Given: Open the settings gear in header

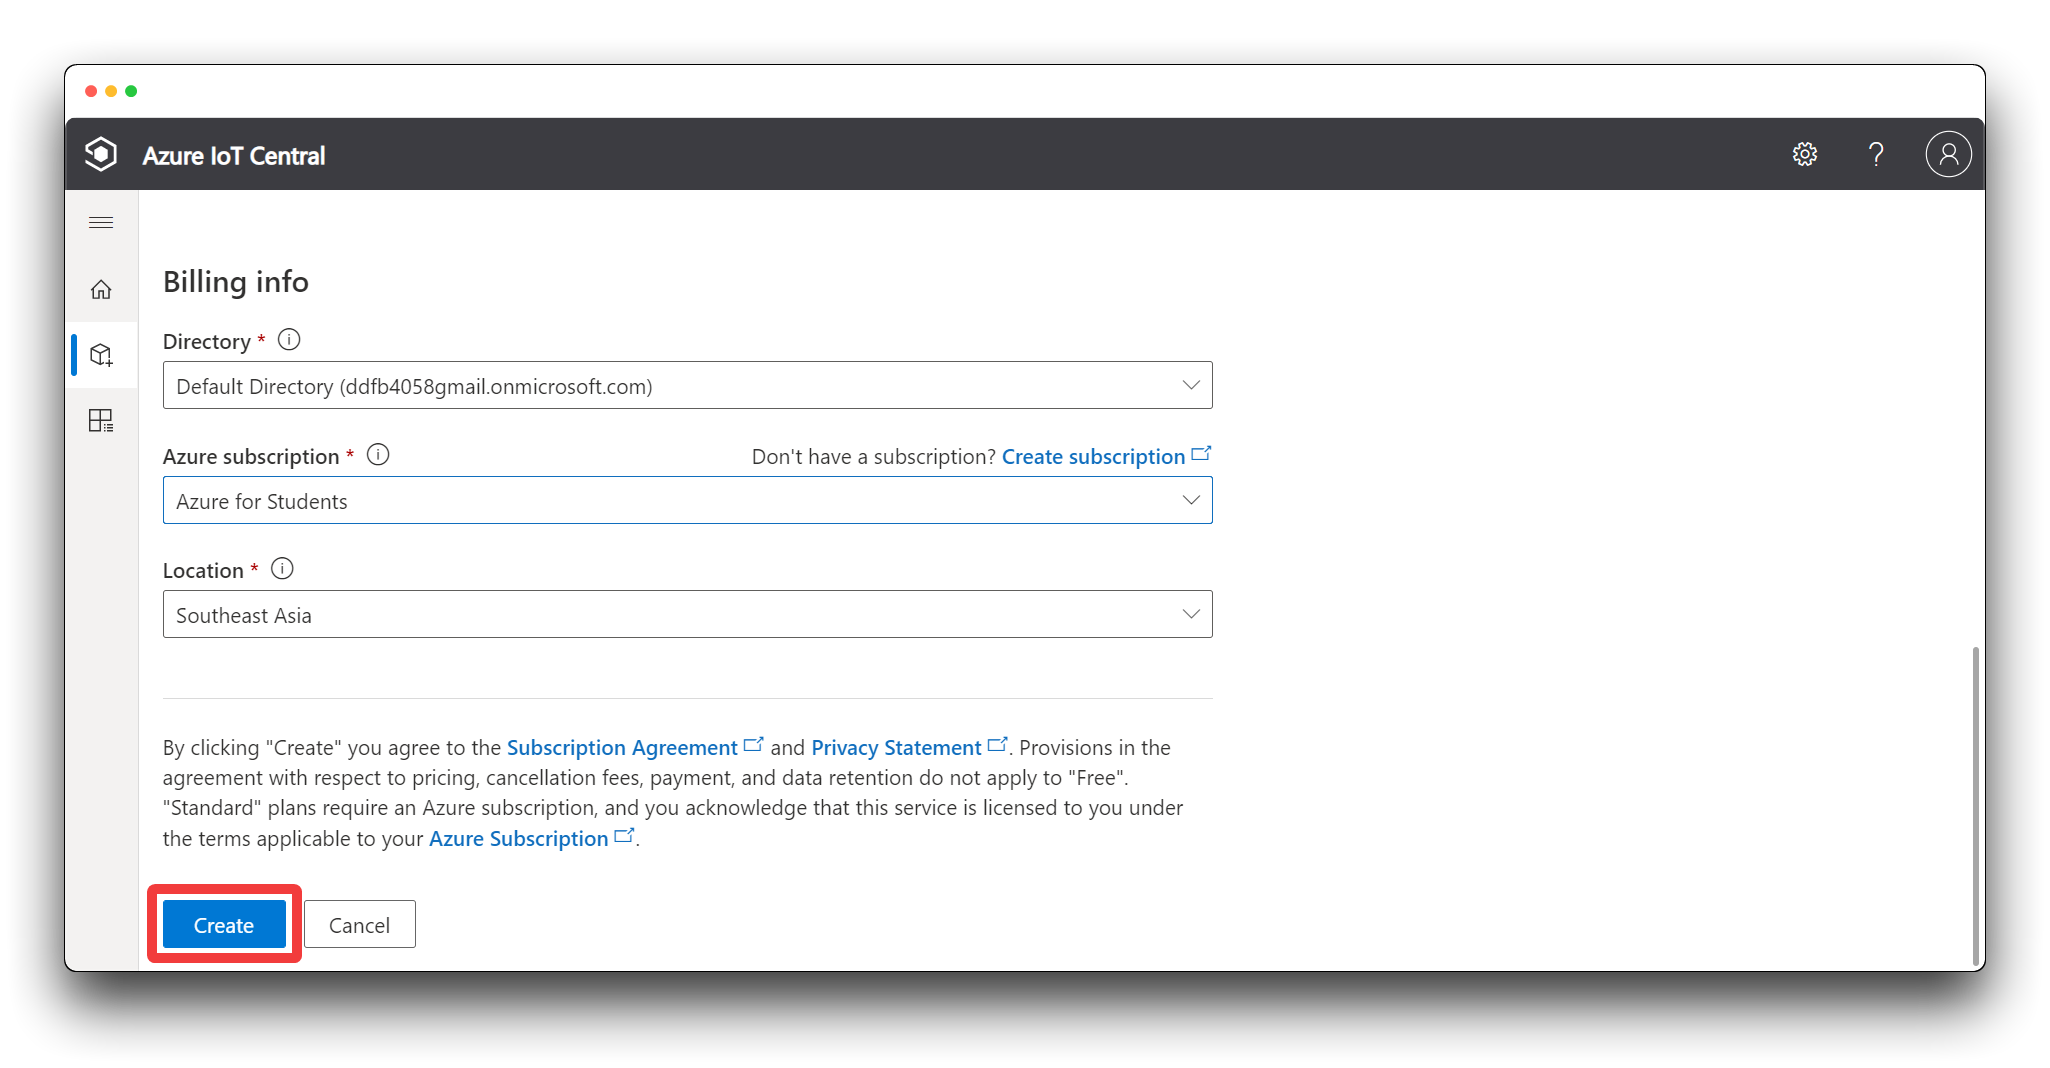Looking at the screenshot, I should [x=1804, y=155].
